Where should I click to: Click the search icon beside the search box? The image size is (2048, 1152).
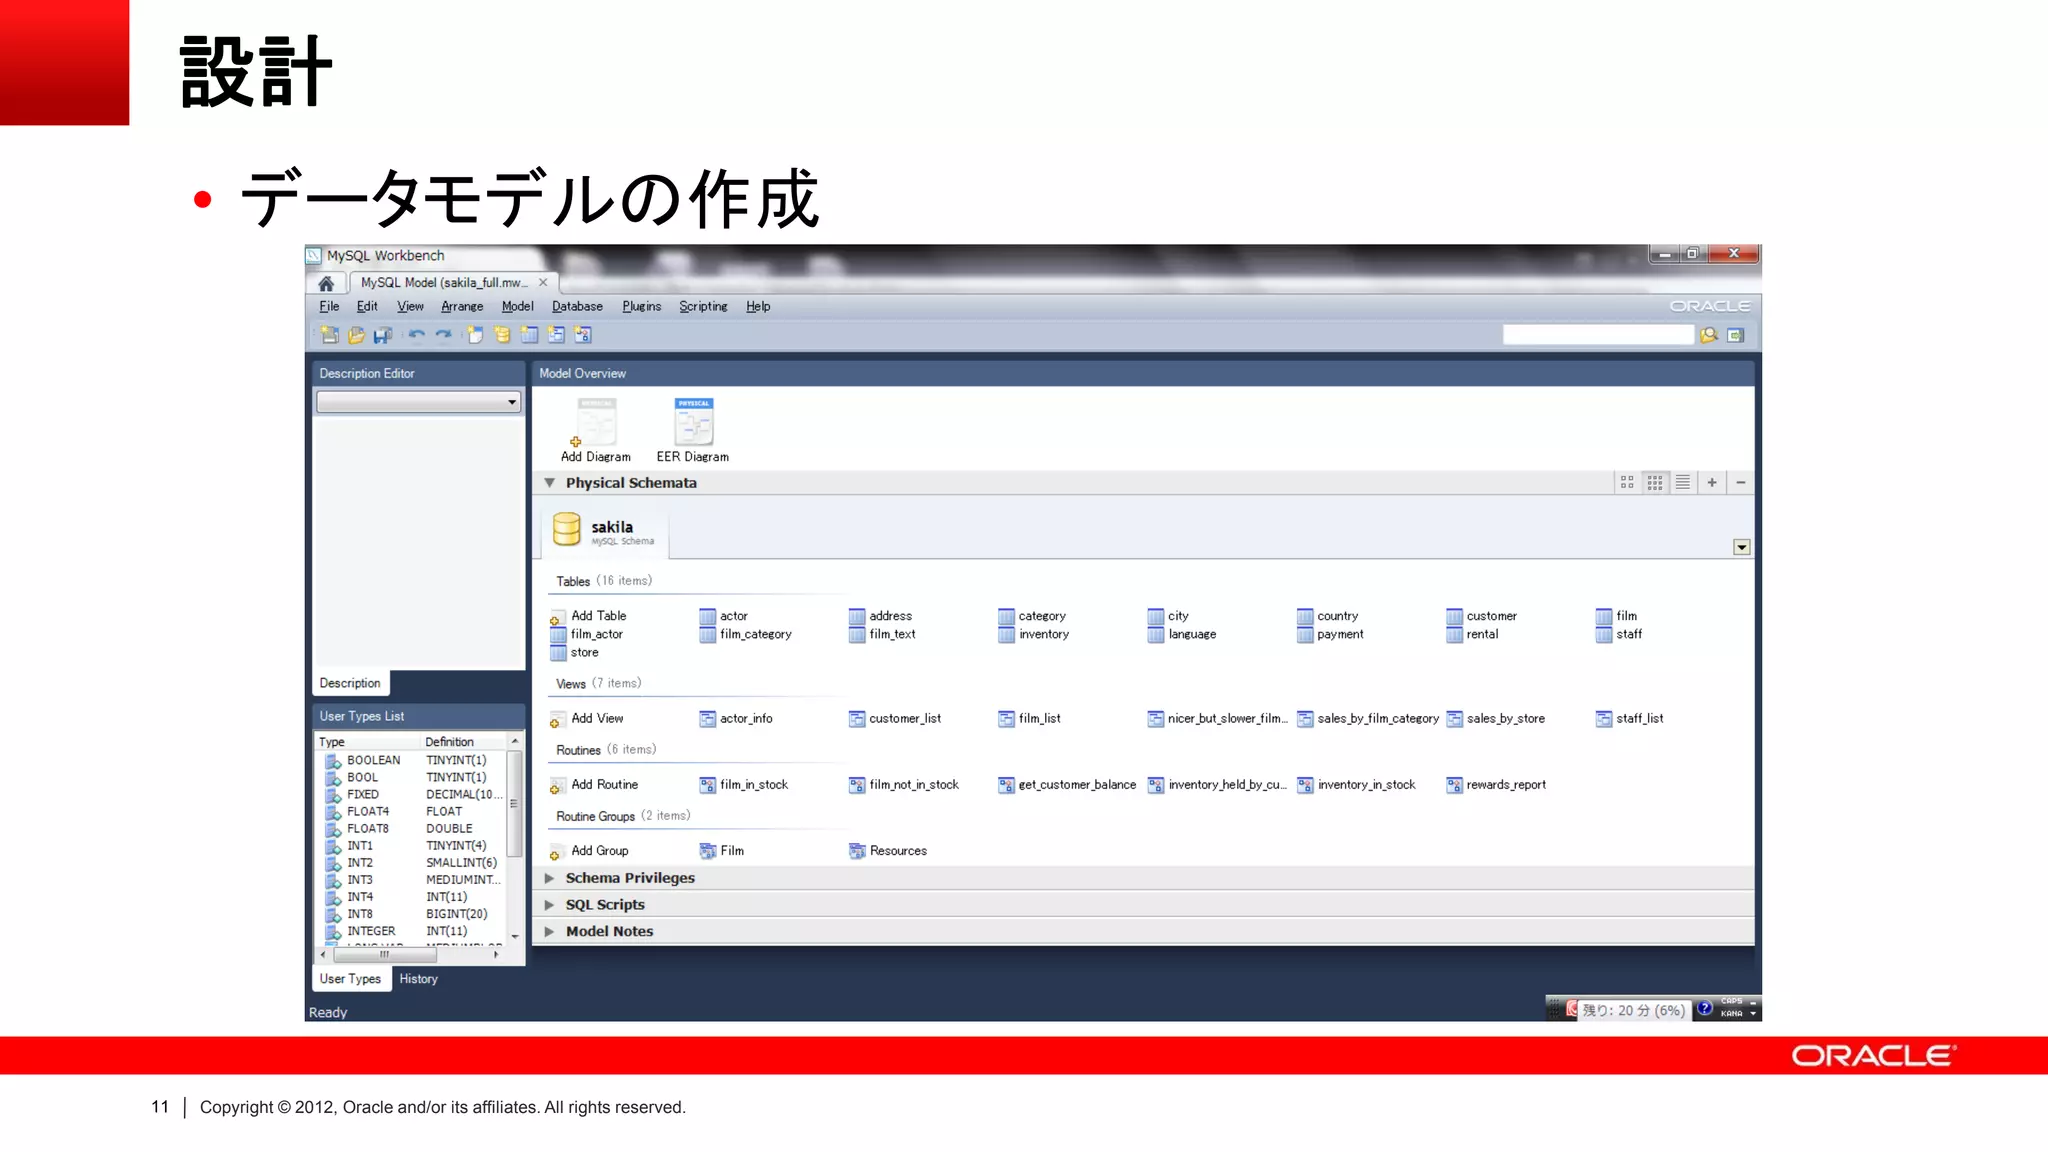pyautogui.click(x=1709, y=335)
